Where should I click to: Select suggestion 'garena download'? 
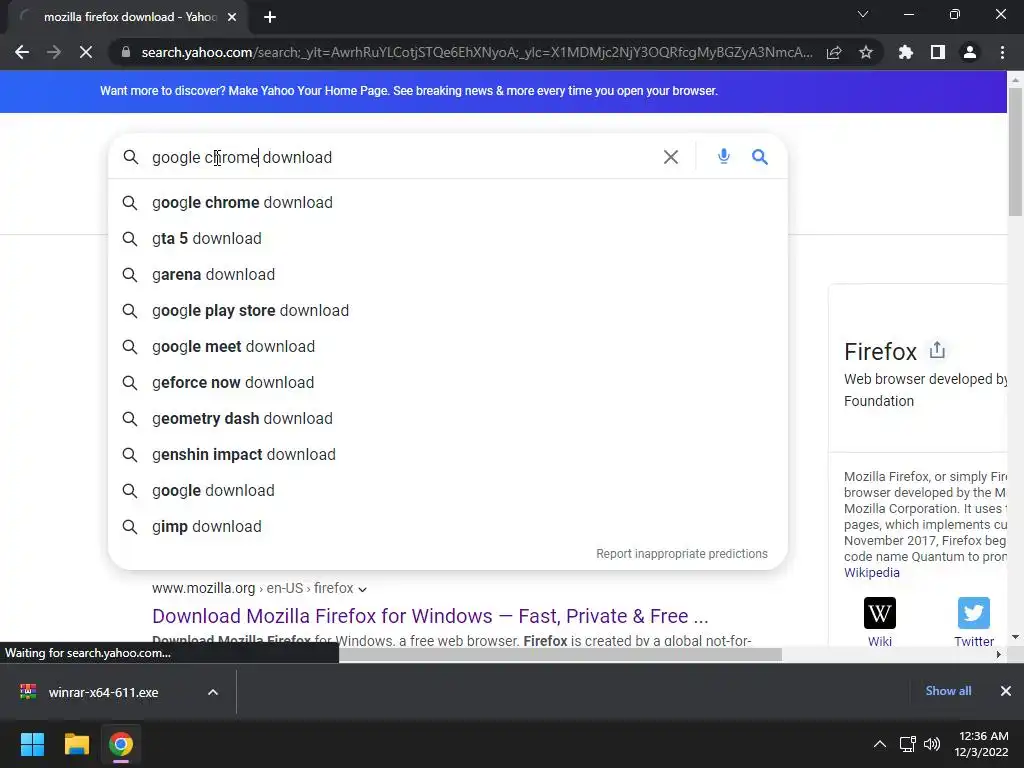tap(447, 274)
